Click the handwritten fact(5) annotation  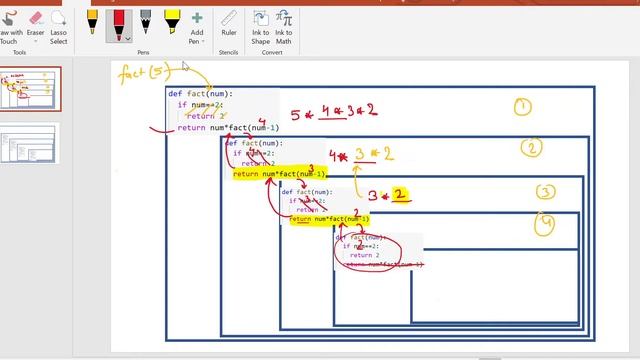pos(144,74)
